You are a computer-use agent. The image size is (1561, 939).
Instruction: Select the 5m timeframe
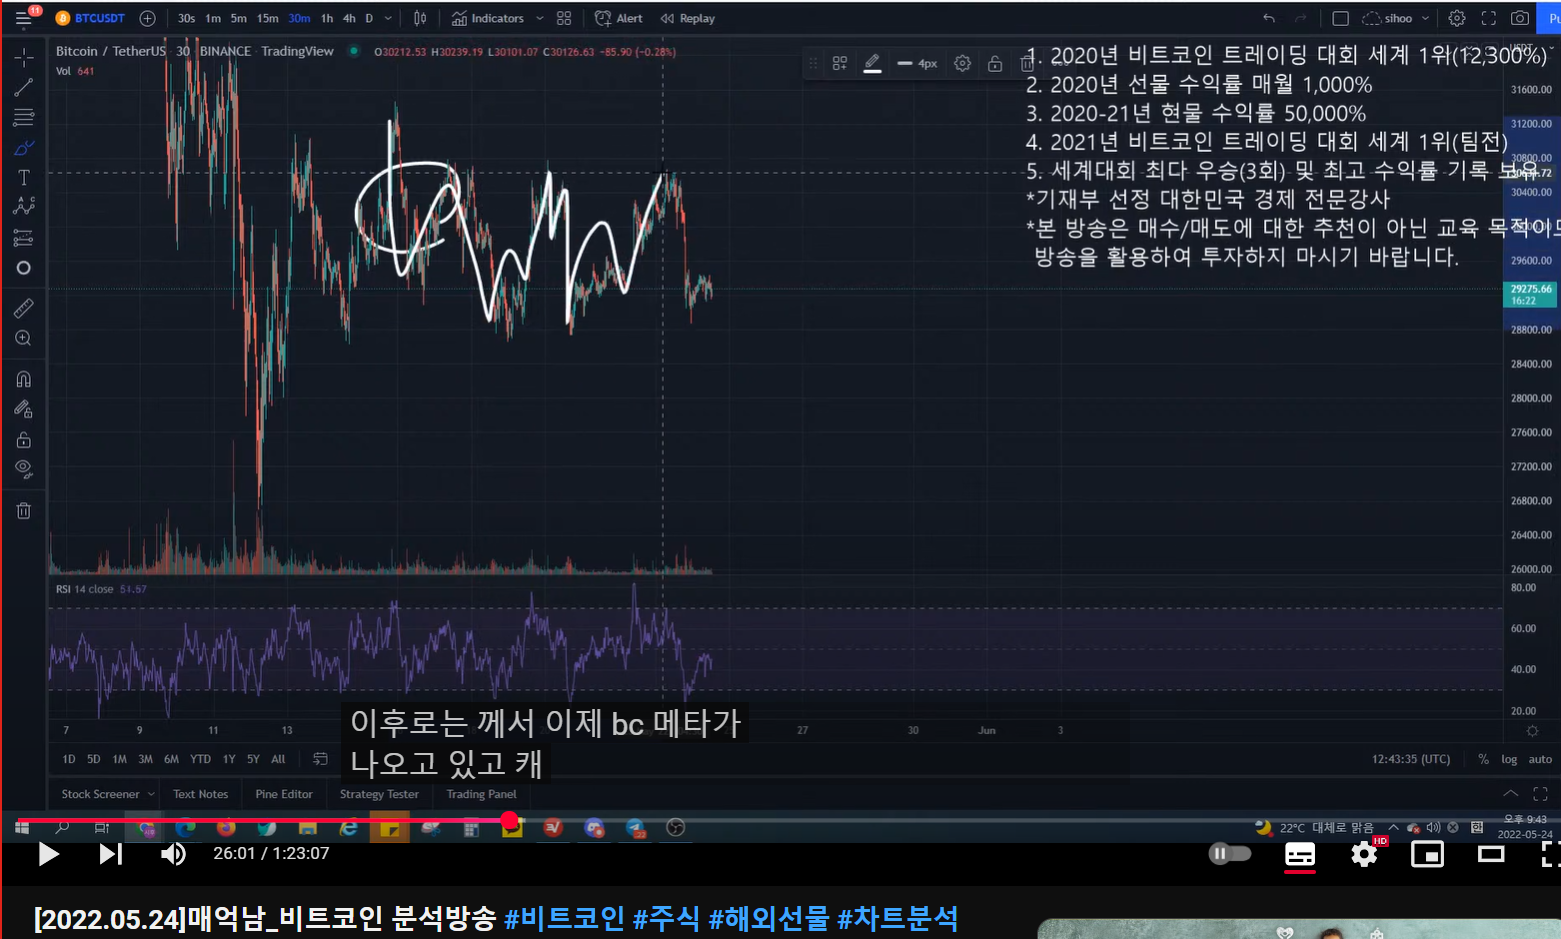tap(238, 18)
